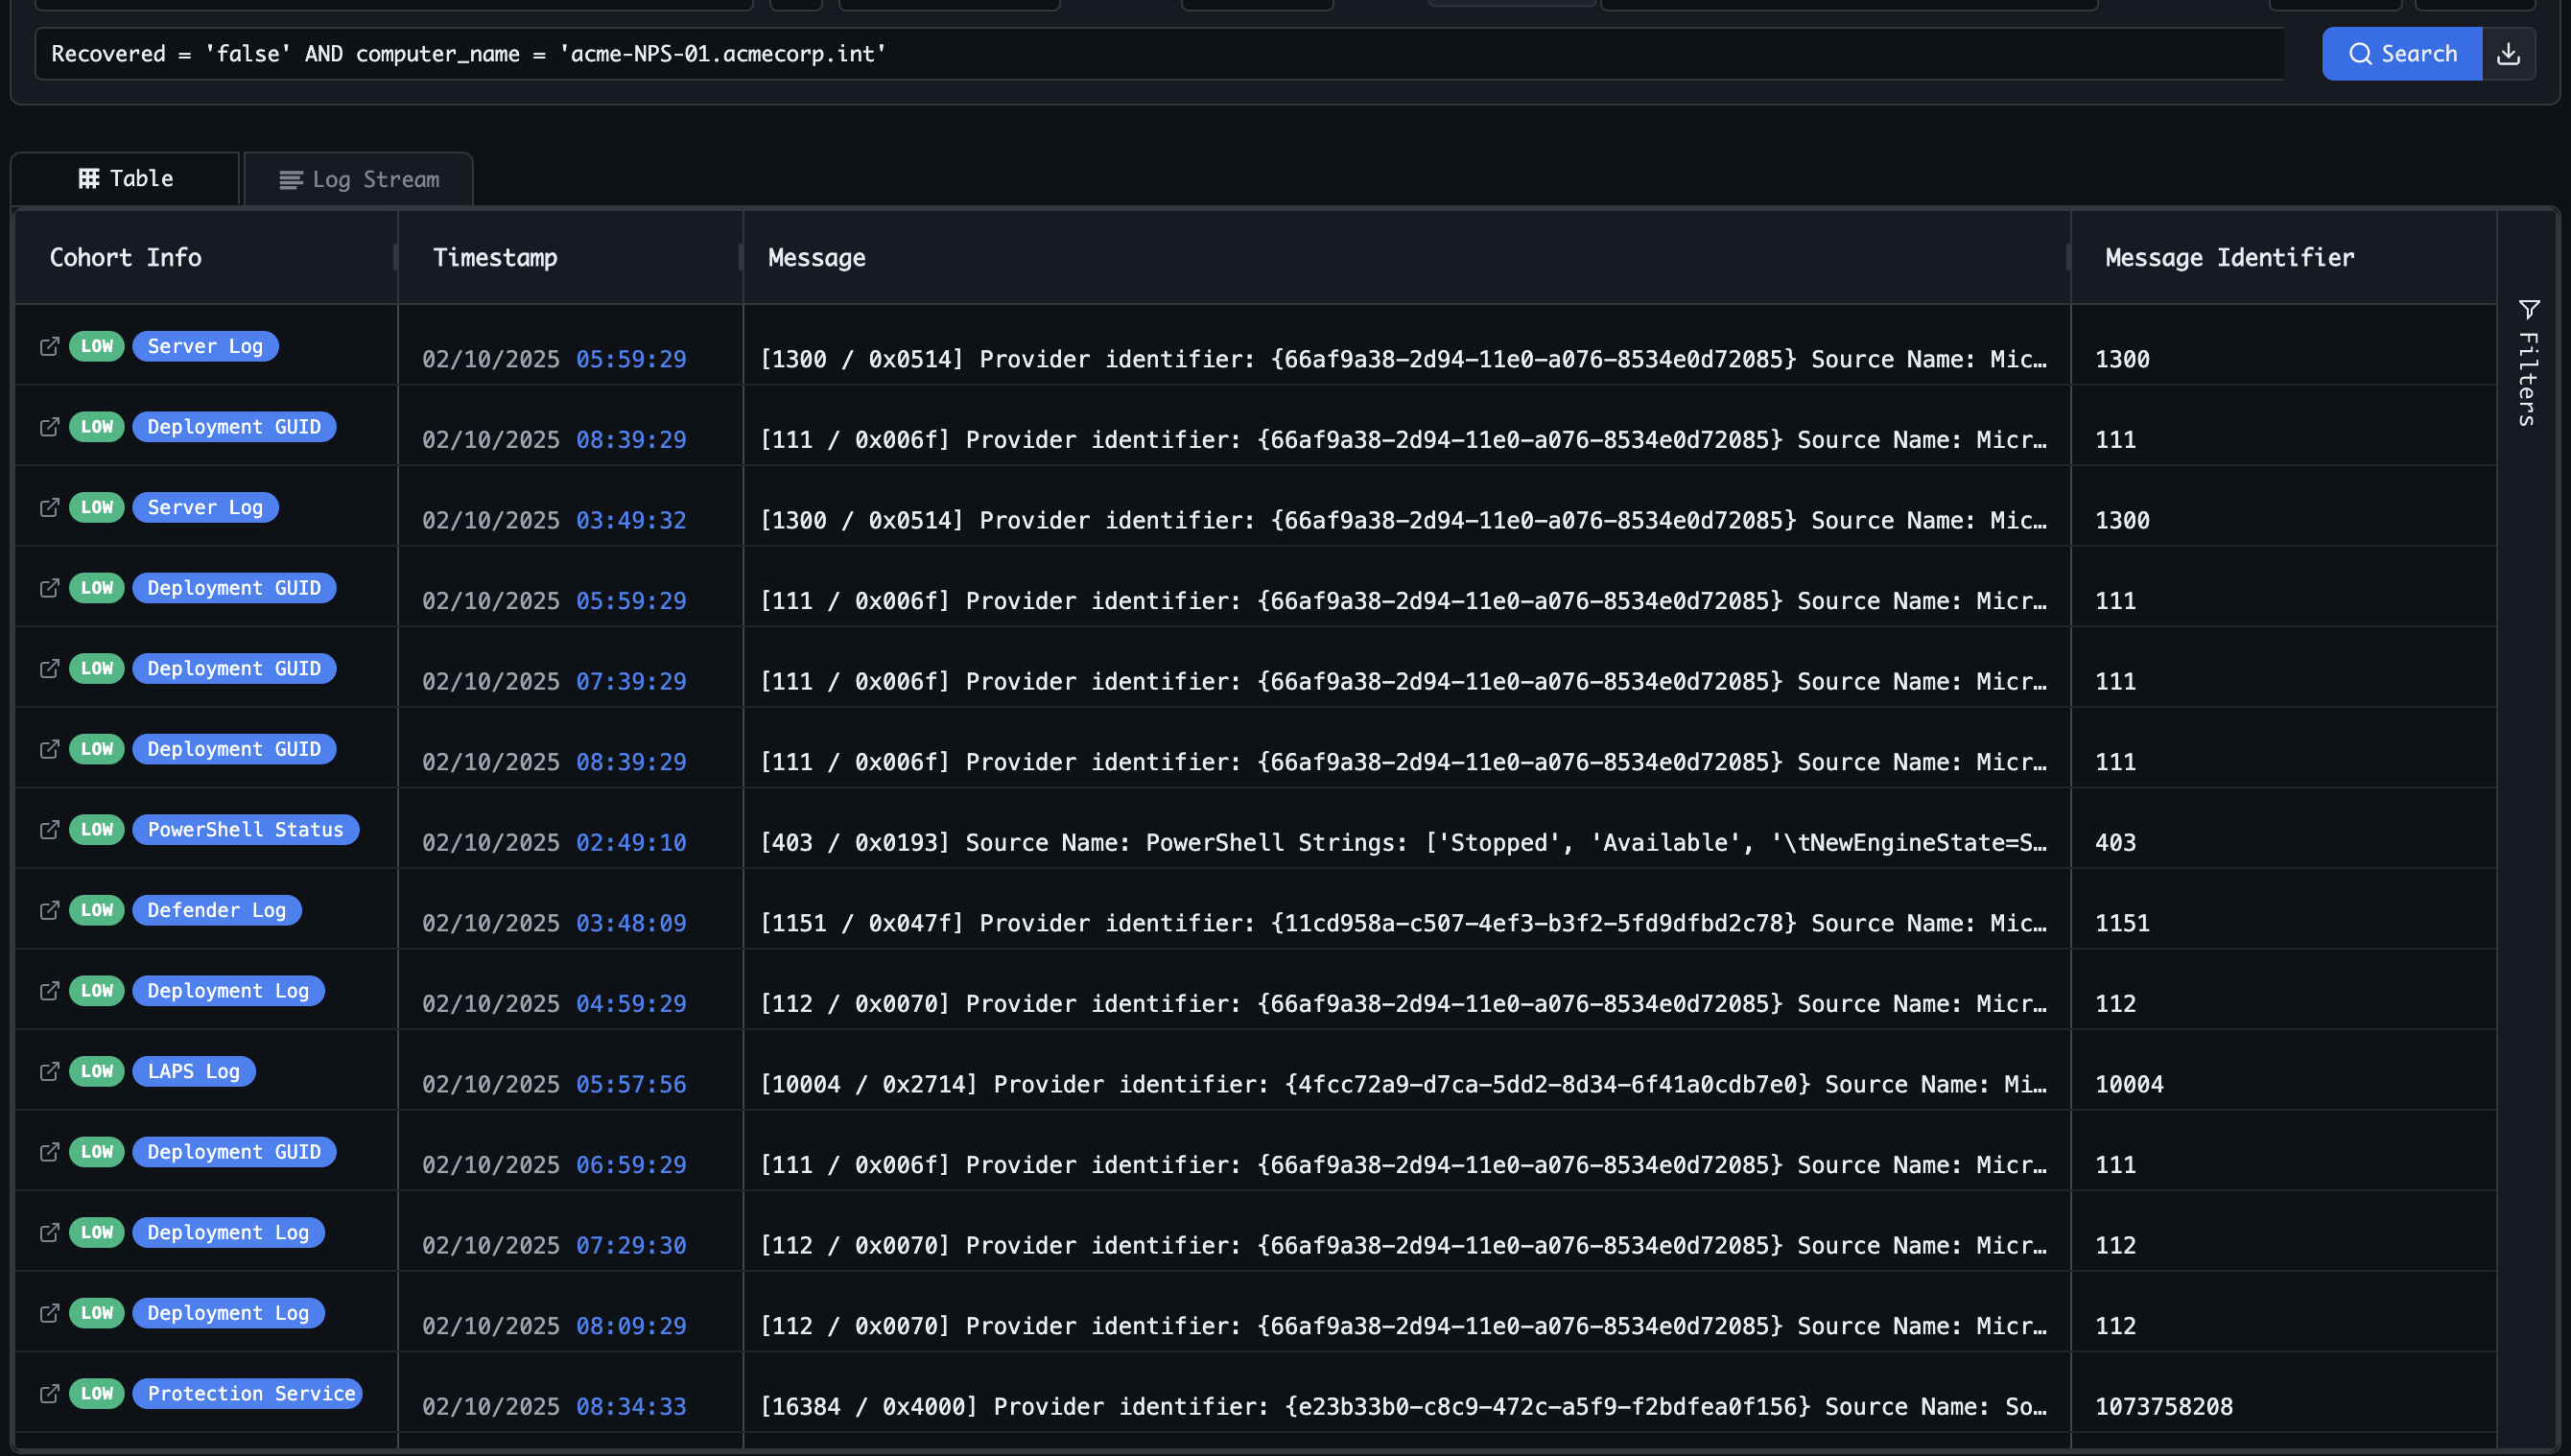Screen dimensions: 2571x1456
Task: Switch to the Table view tab
Action: [x=124, y=178]
